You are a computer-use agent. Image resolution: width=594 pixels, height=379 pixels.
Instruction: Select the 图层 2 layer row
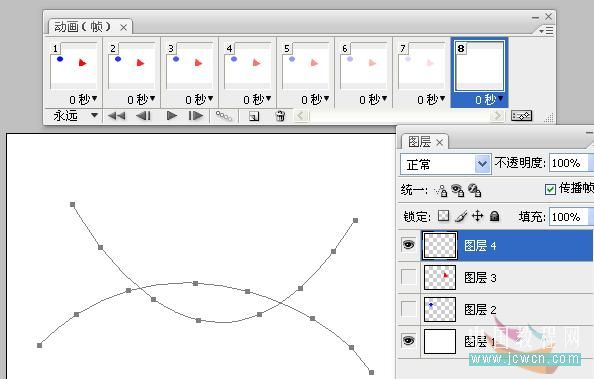496,309
